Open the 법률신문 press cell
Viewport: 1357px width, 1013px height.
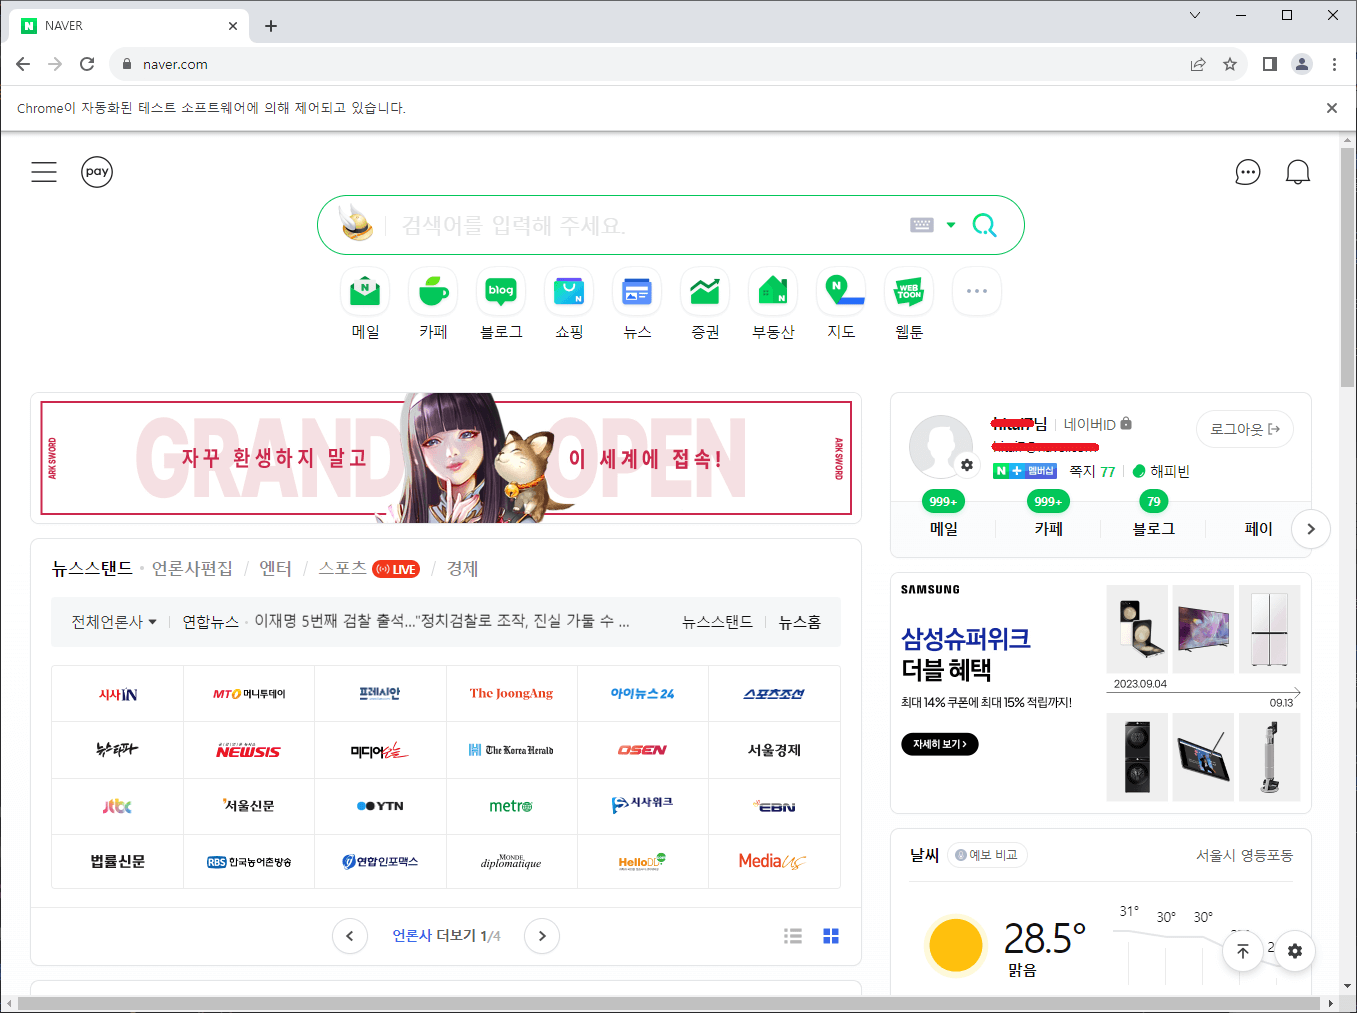[x=118, y=862]
